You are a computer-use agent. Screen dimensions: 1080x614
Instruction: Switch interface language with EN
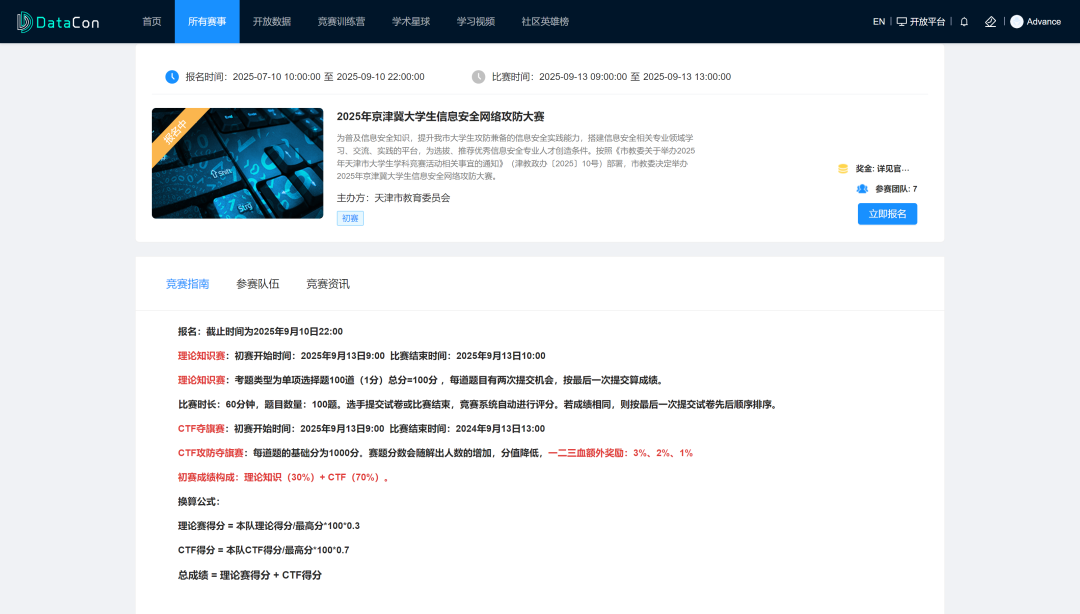pyautogui.click(x=878, y=21)
